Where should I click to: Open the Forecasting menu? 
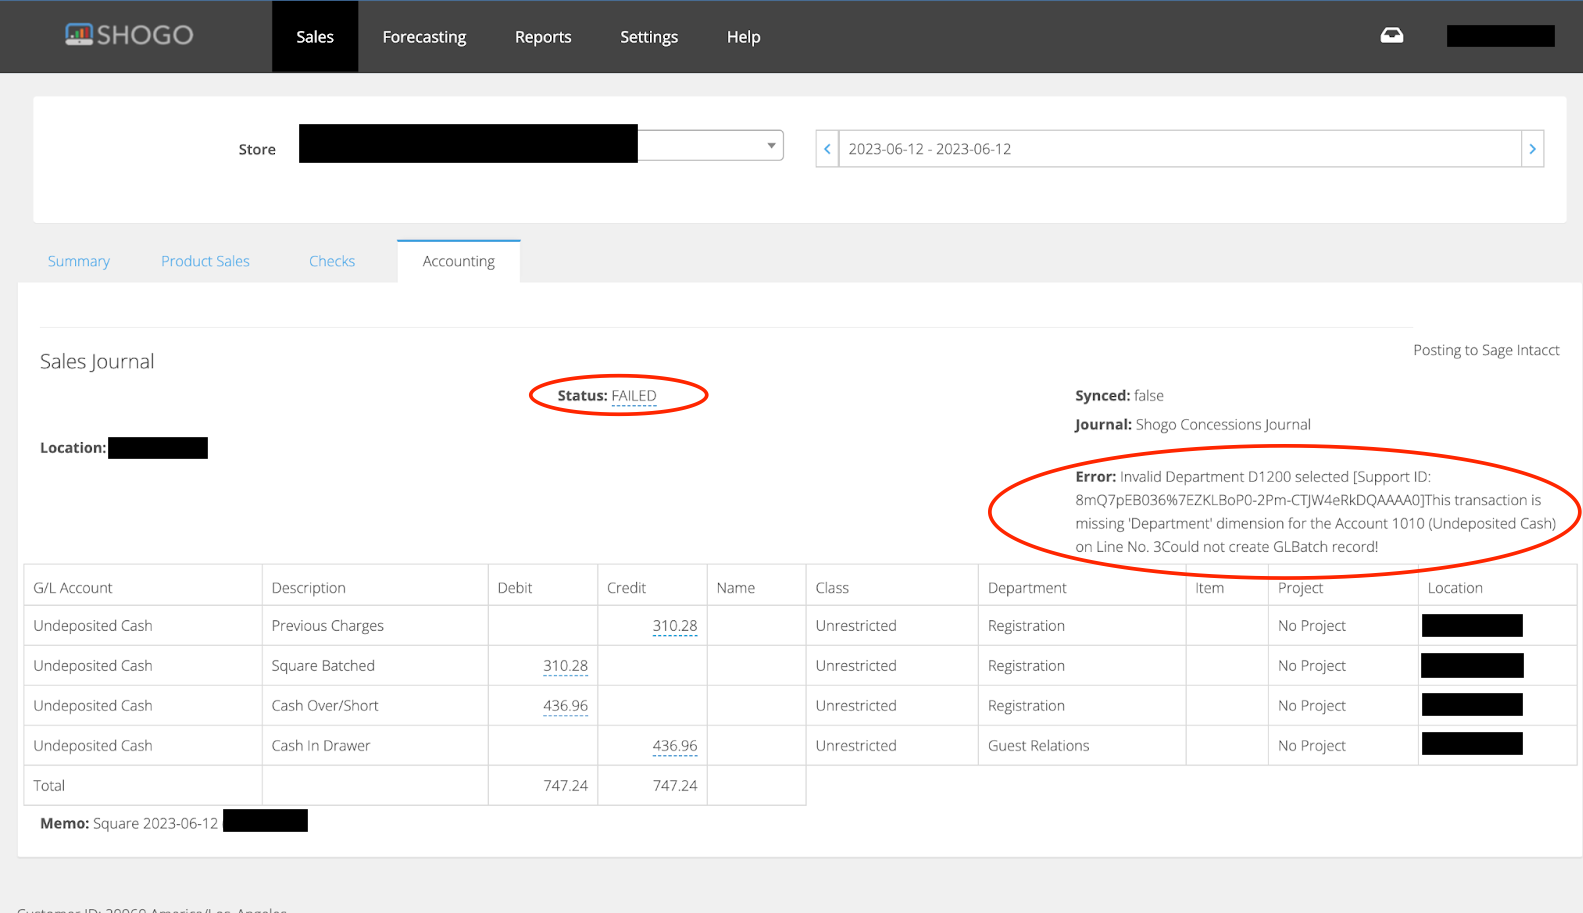pos(424,37)
